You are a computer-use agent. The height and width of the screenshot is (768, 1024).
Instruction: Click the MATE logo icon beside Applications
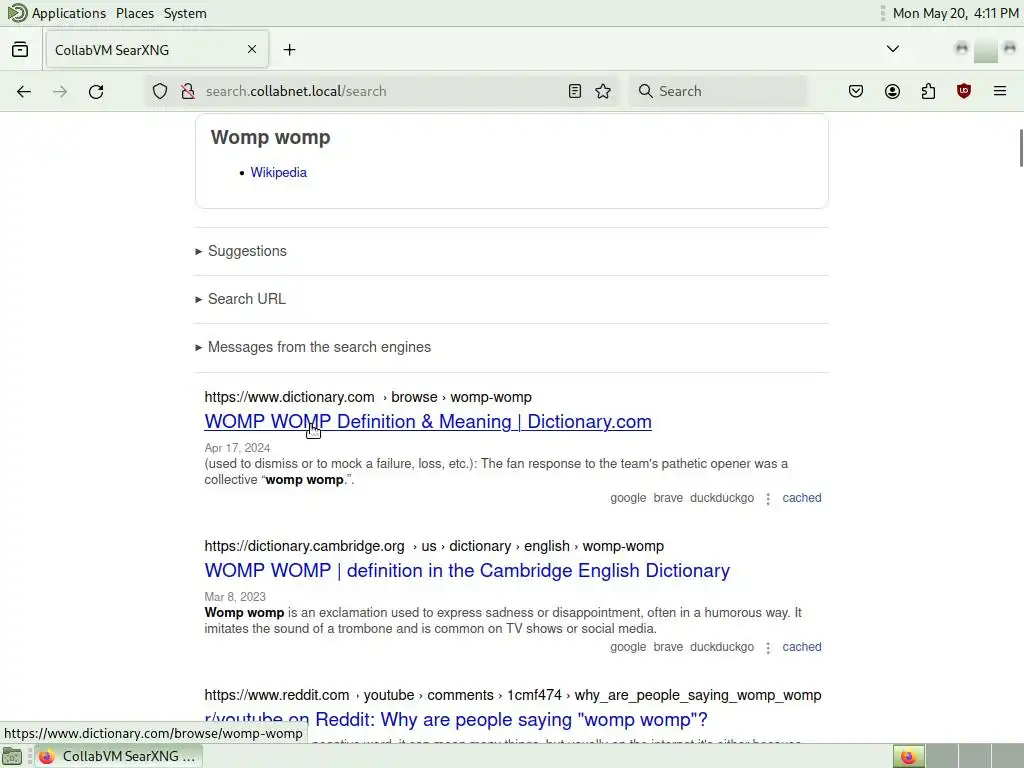(x=17, y=13)
